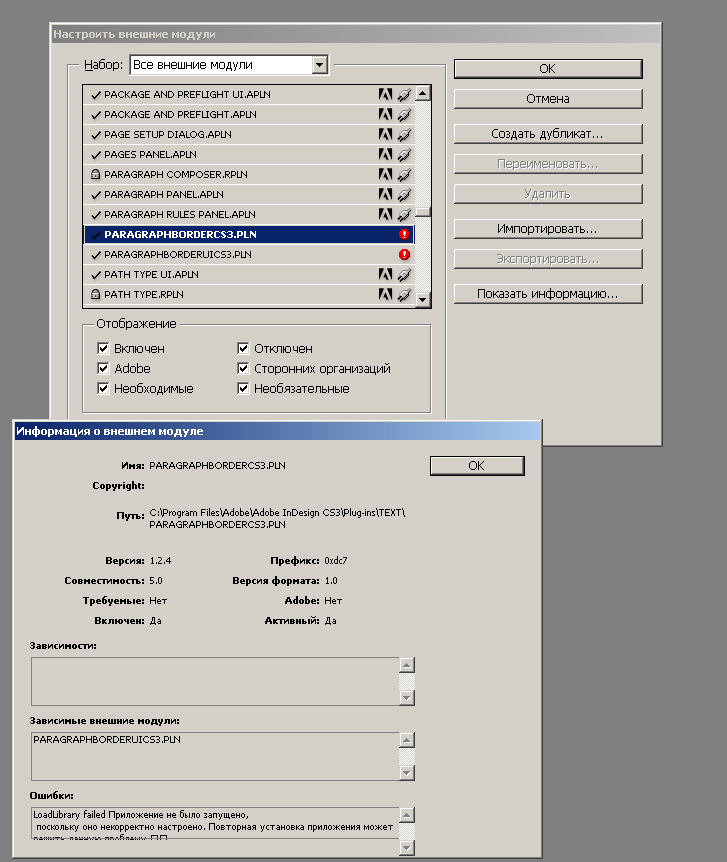Click Adobe logo icon on PARAGRAPH PANEL.APLN row
Image resolution: width=727 pixels, height=862 pixels.
385,194
